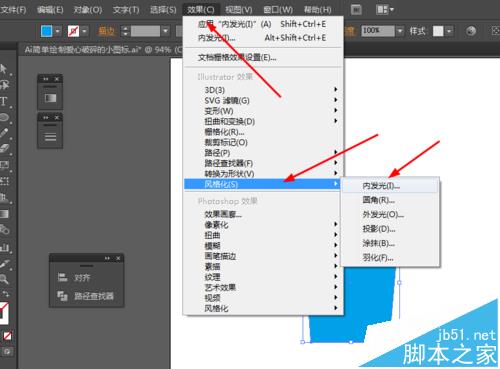Viewport: 500px width, 369px height.
Task: Click the Recolor Artwork wheel icon
Action: 471,31
